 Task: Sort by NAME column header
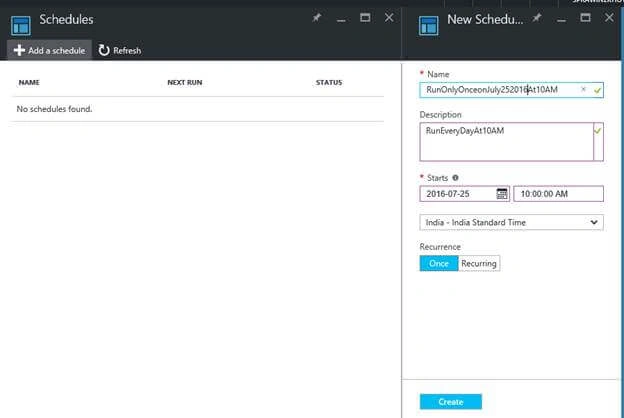click(x=29, y=82)
